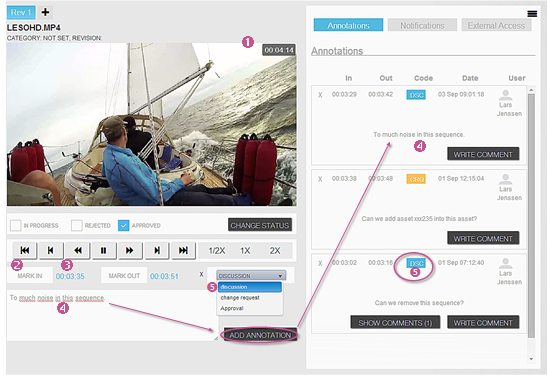Viewport: 548px width, 376px height.
Task: Click the annotation comment text area
Action: tap(112, 315)
